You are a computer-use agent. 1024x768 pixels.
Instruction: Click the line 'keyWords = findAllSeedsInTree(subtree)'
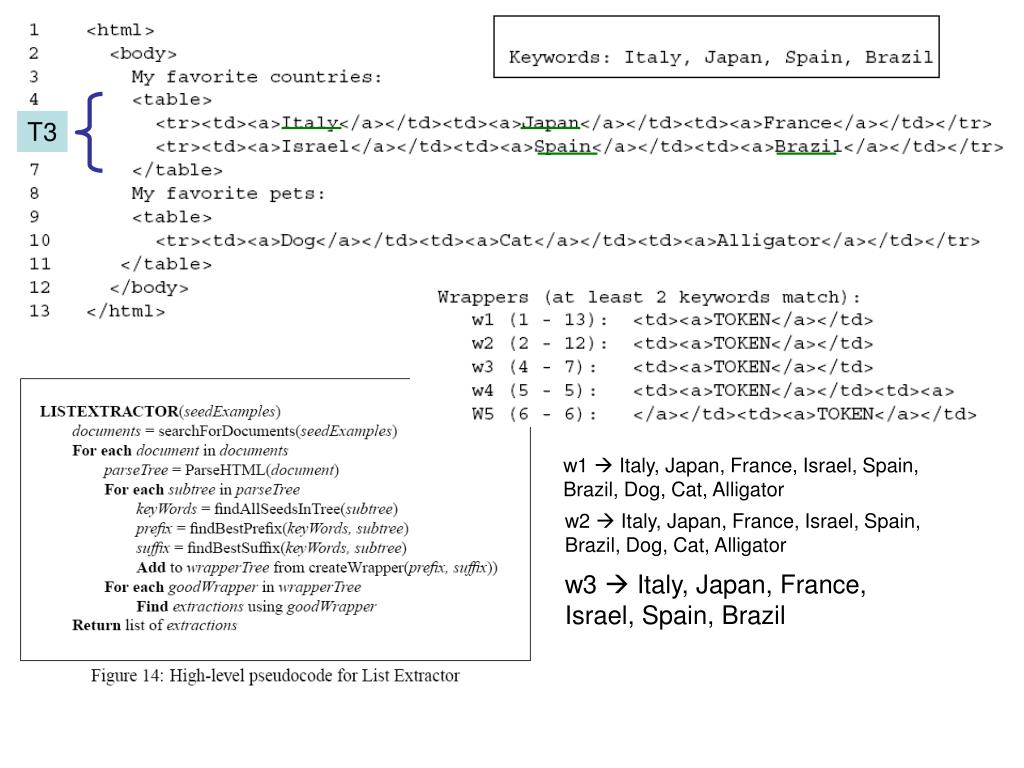click(266, 509)
